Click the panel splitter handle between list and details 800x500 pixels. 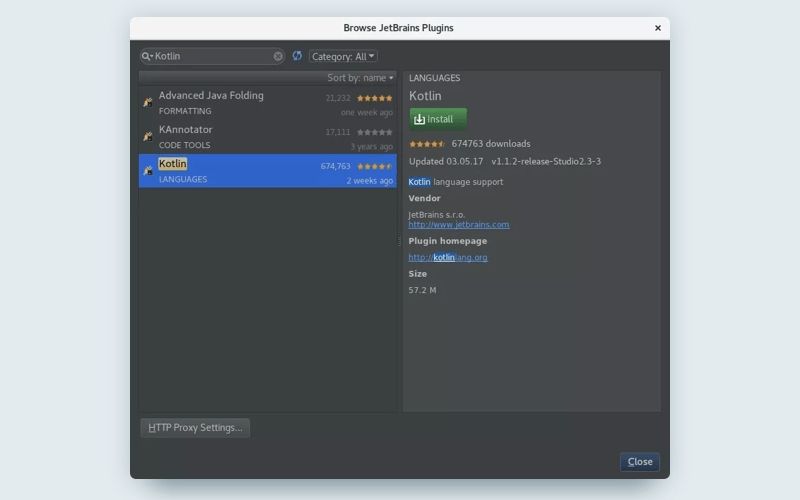coord(399,241)
